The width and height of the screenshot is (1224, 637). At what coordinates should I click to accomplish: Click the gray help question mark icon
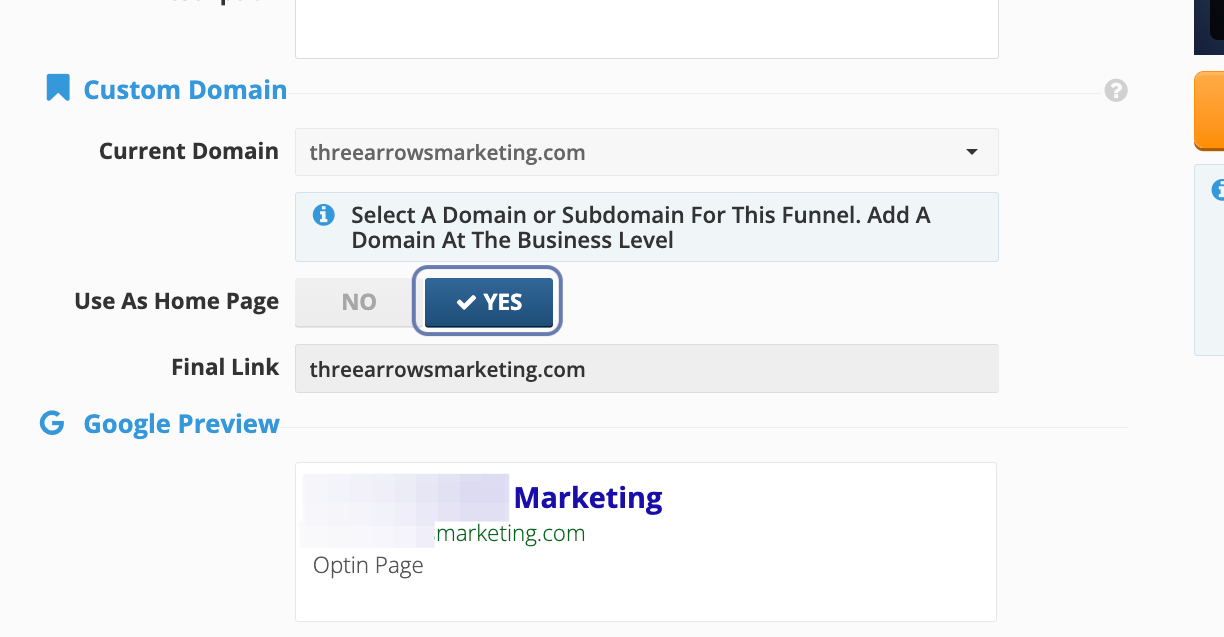pos(1116,91)
